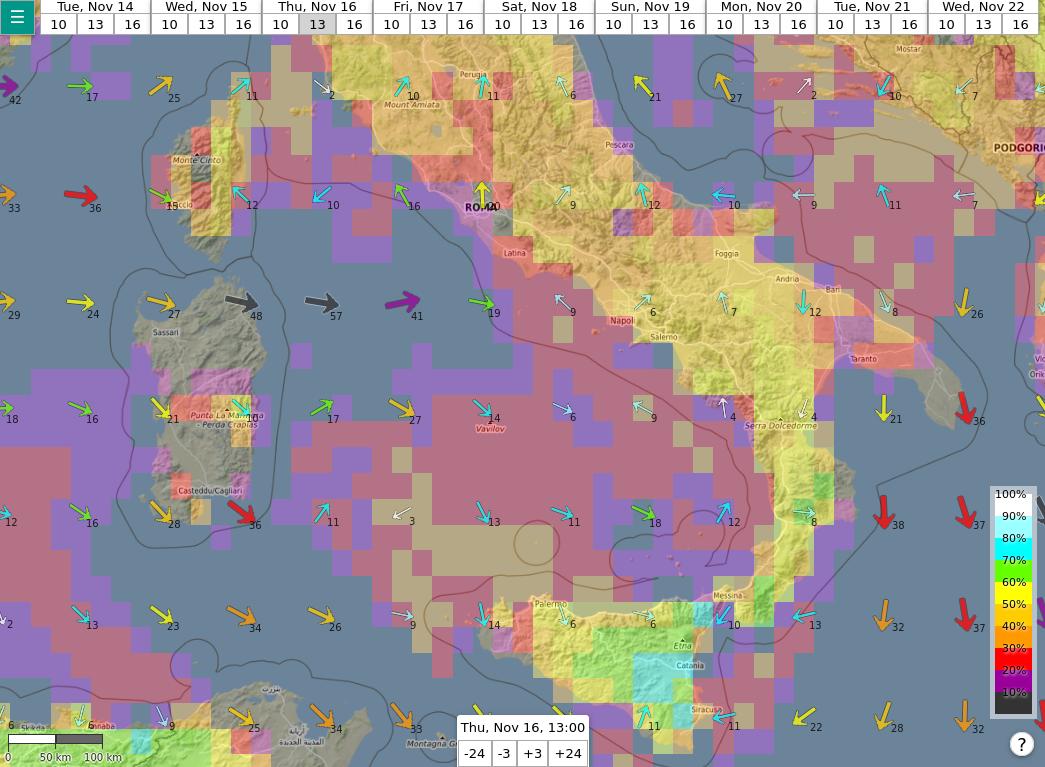Click the wind arrow labeled 18 near Messina
Screen dimensions: 1045x767
pyautogui.click(x=643, y=512)
